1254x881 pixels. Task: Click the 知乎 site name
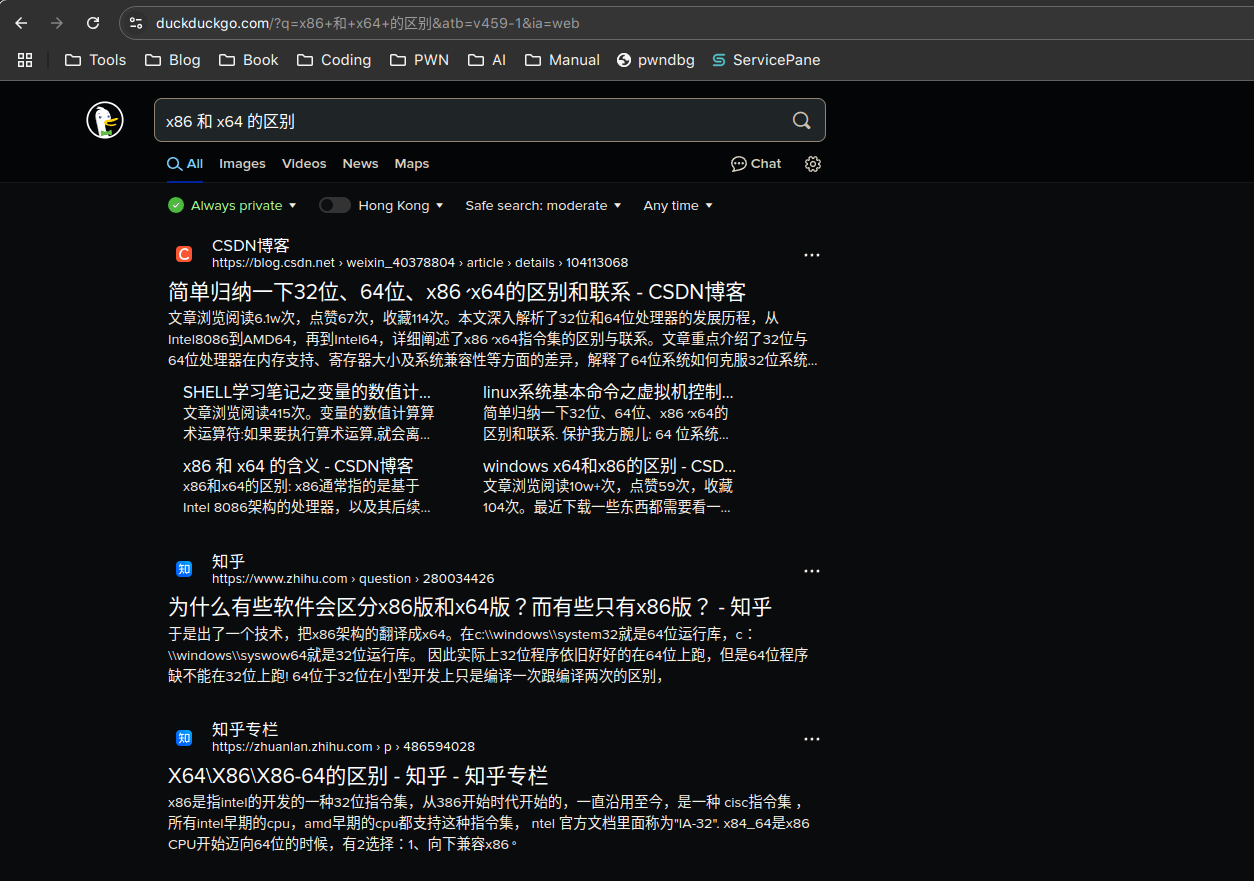coord(228,561)
